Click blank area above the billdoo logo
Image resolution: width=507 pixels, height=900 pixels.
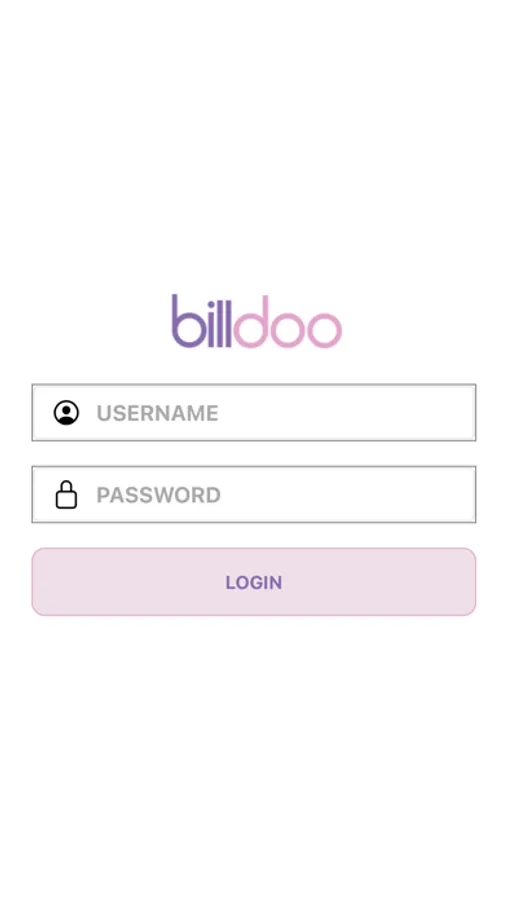[254, 143]
